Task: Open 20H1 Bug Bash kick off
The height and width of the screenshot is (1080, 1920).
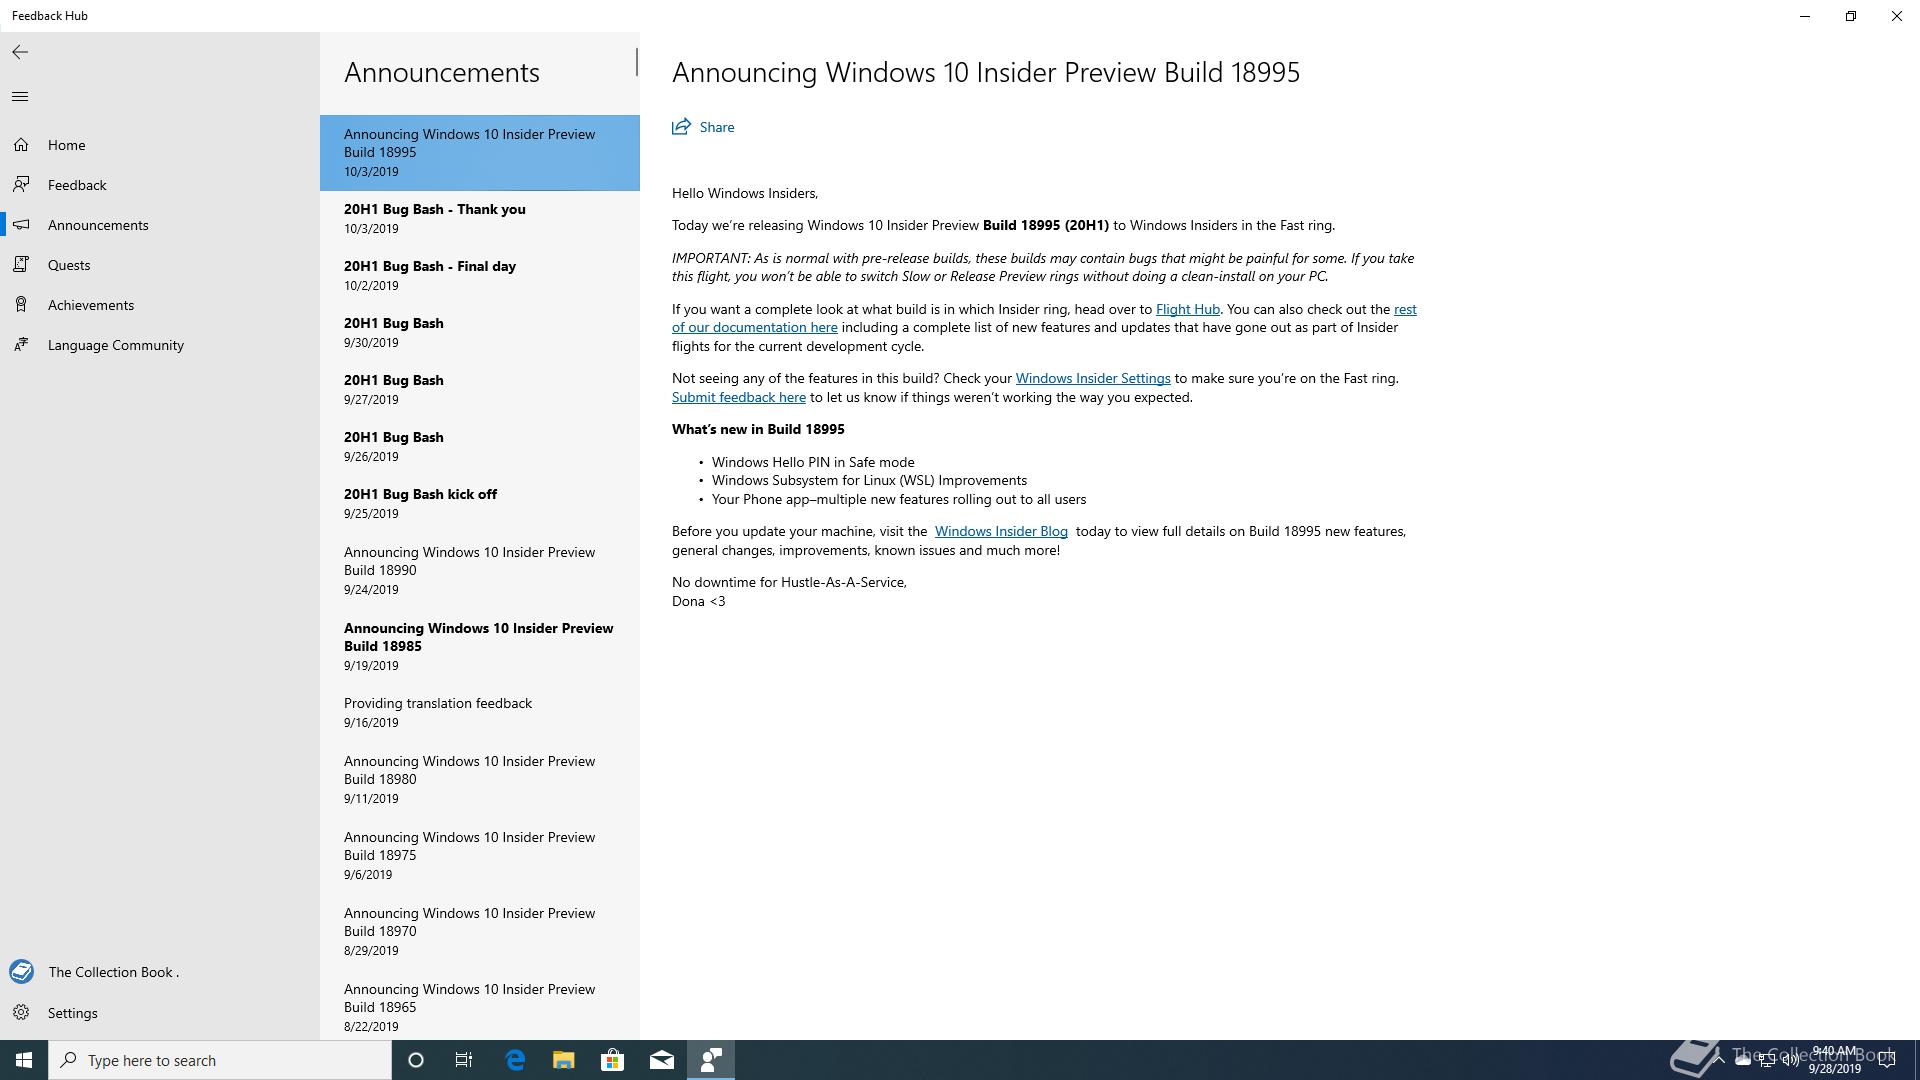Action: (480, 504)
